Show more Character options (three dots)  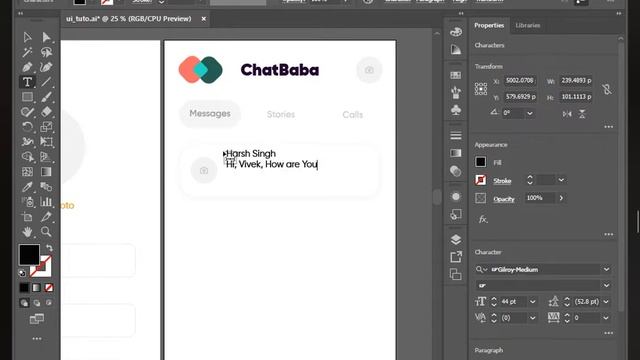point(609,333)
